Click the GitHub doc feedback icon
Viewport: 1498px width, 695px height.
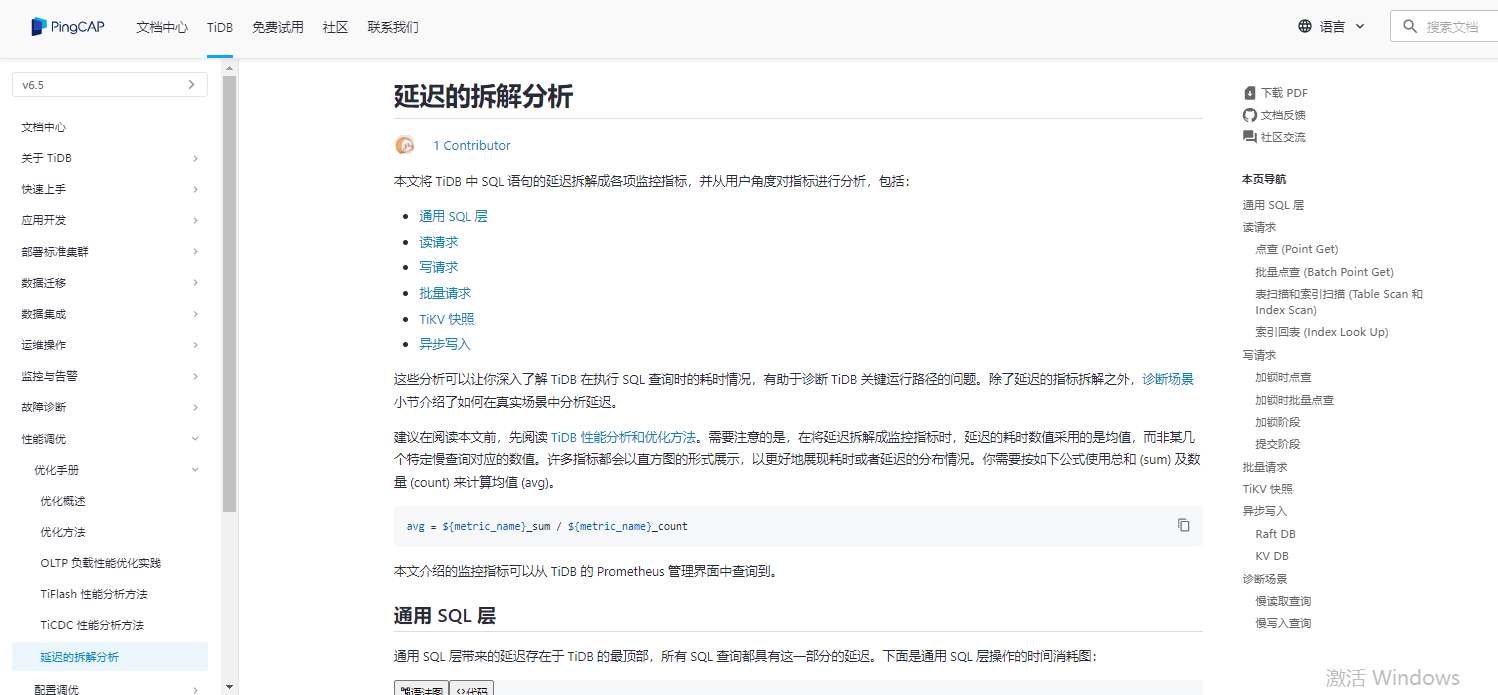pos(1250,115)
